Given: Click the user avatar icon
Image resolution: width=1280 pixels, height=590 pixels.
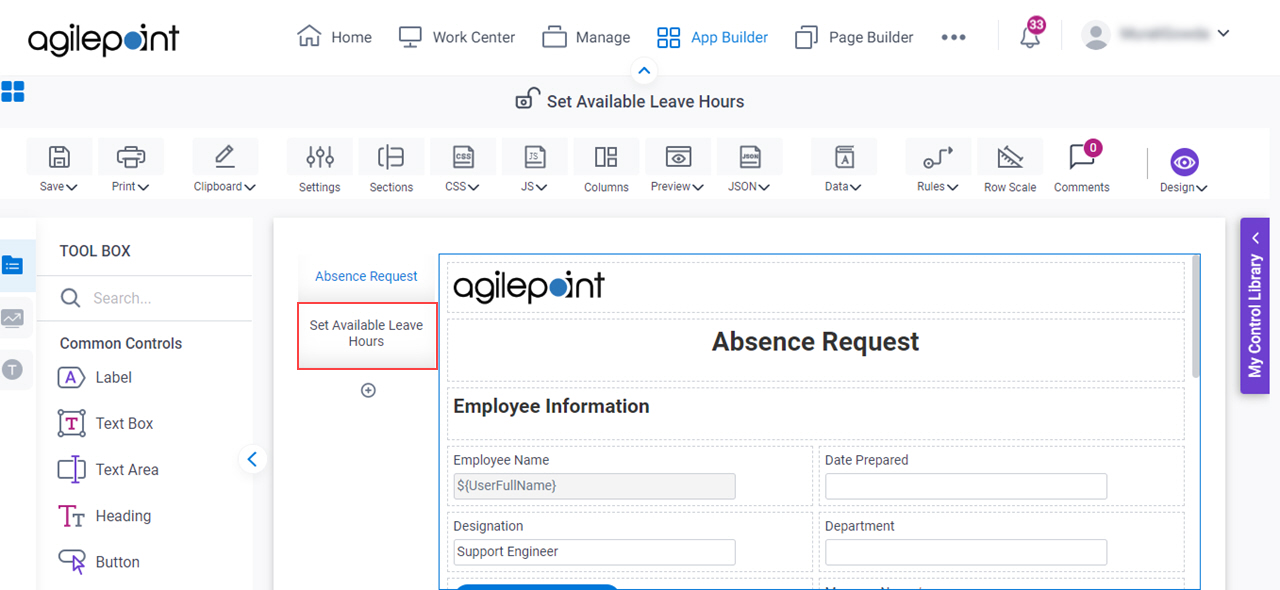Looking at the screenshot, I should click(1096, 35).
